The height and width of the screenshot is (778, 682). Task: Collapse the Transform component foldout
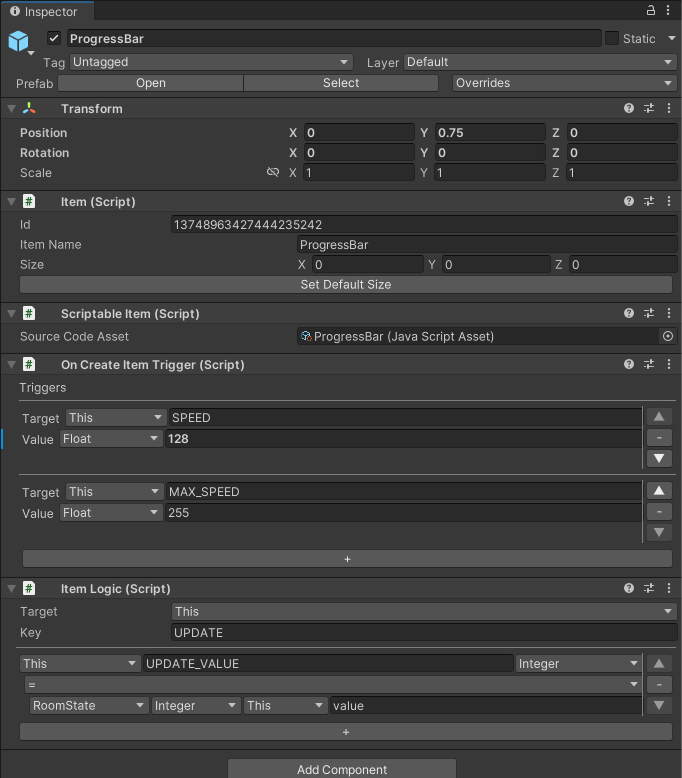(11, 109)
